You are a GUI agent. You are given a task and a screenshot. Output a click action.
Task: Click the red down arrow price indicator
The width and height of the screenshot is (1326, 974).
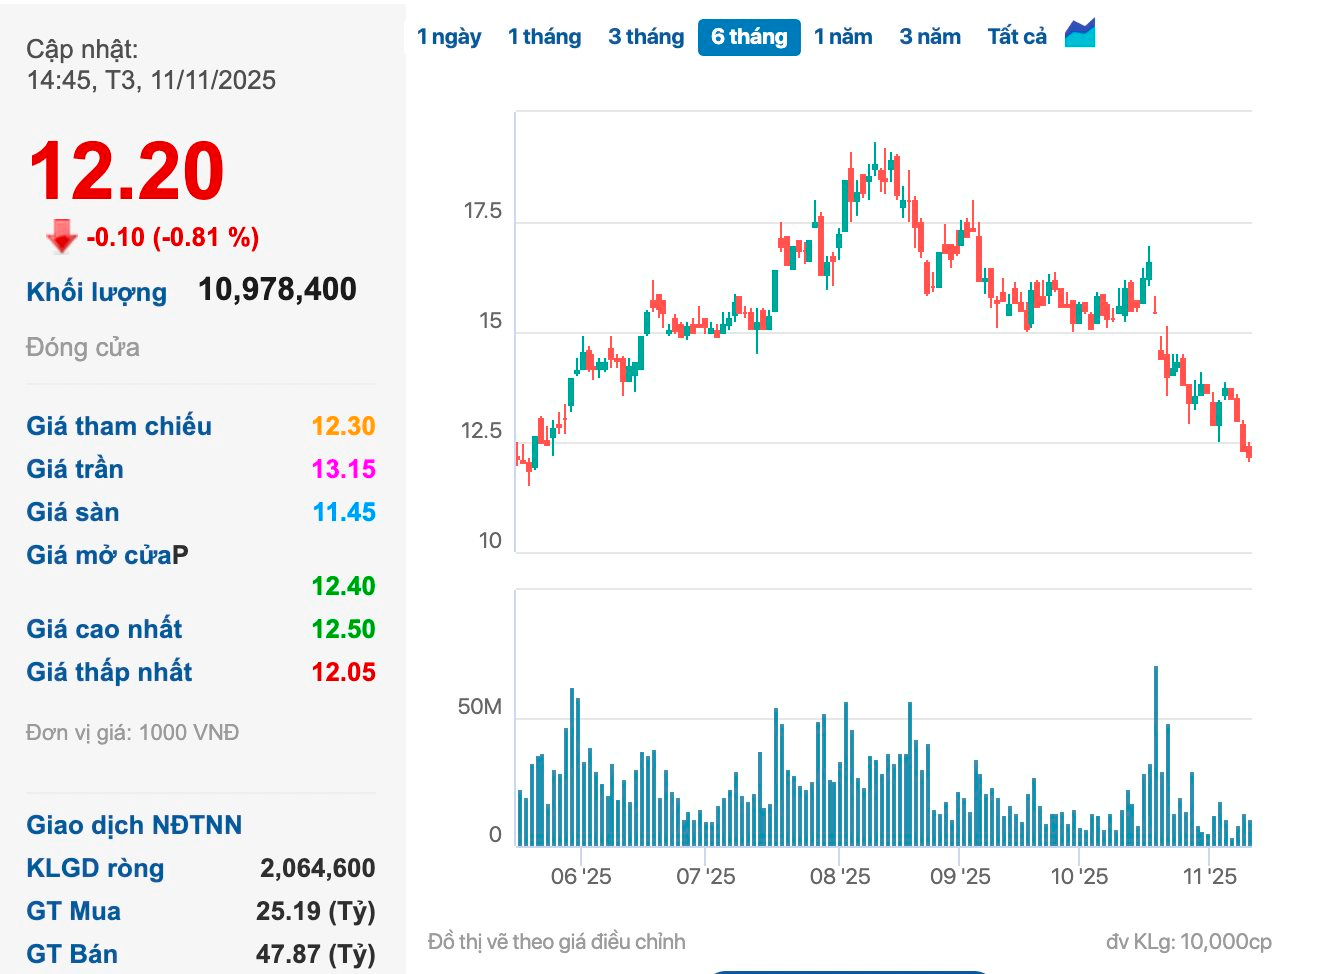click(62, 236)
